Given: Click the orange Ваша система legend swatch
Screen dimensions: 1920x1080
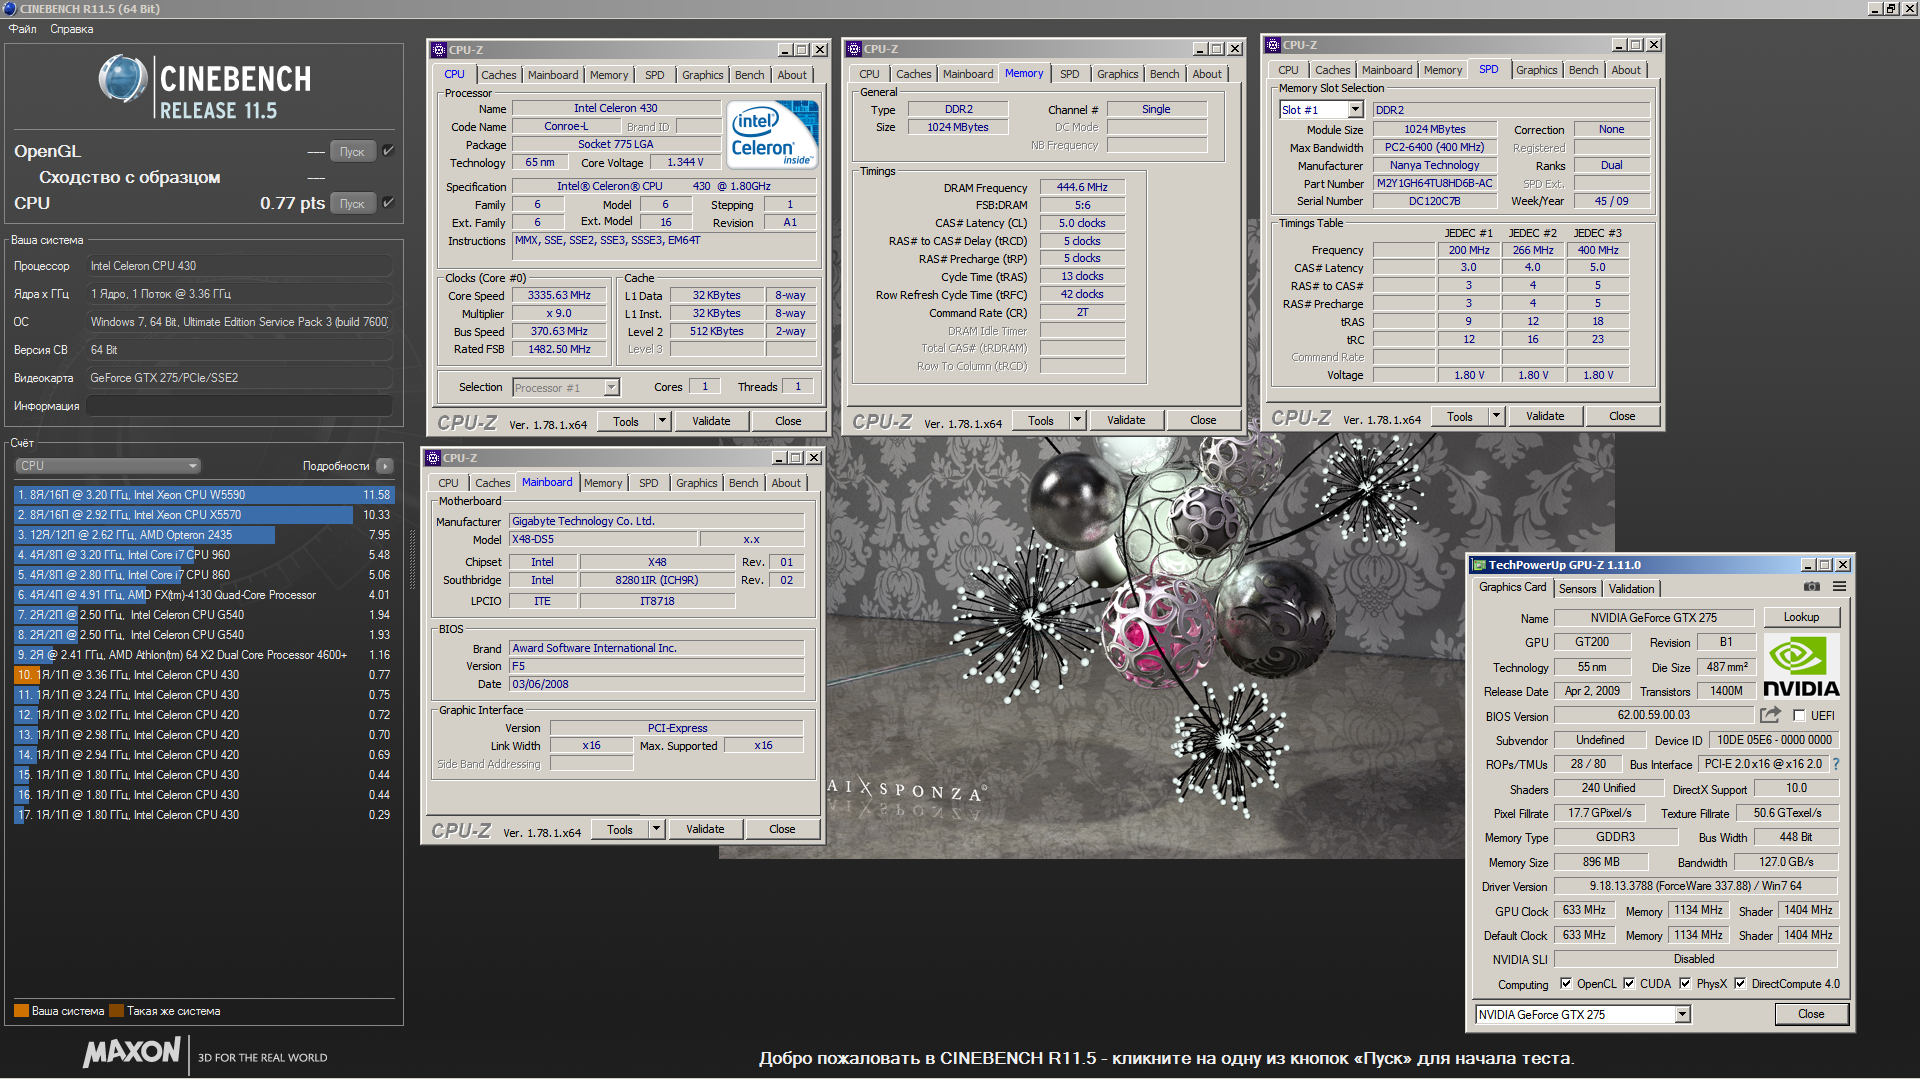Looking at the screenshot, I should coord(21,1011).
